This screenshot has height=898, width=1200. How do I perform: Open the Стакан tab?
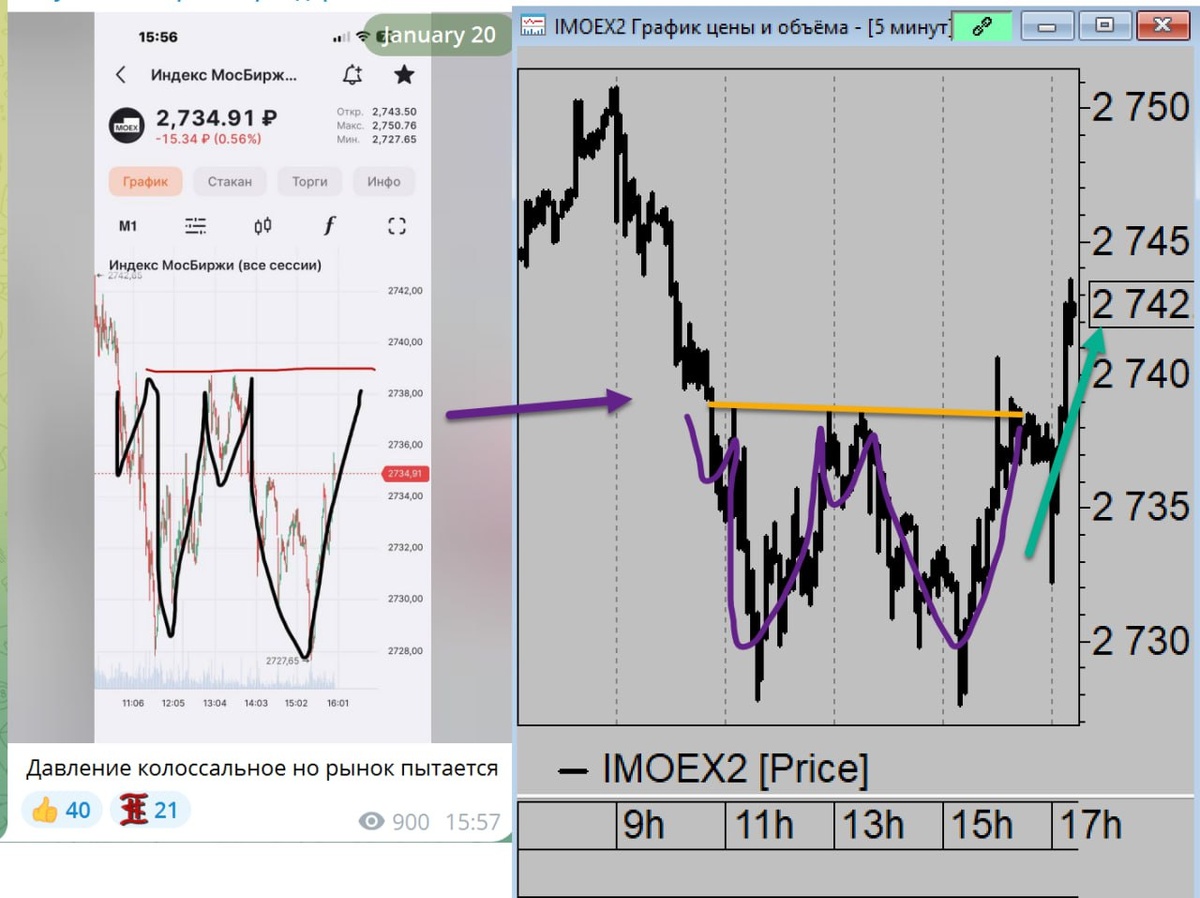pyautogui.click(x=230, y=182)
